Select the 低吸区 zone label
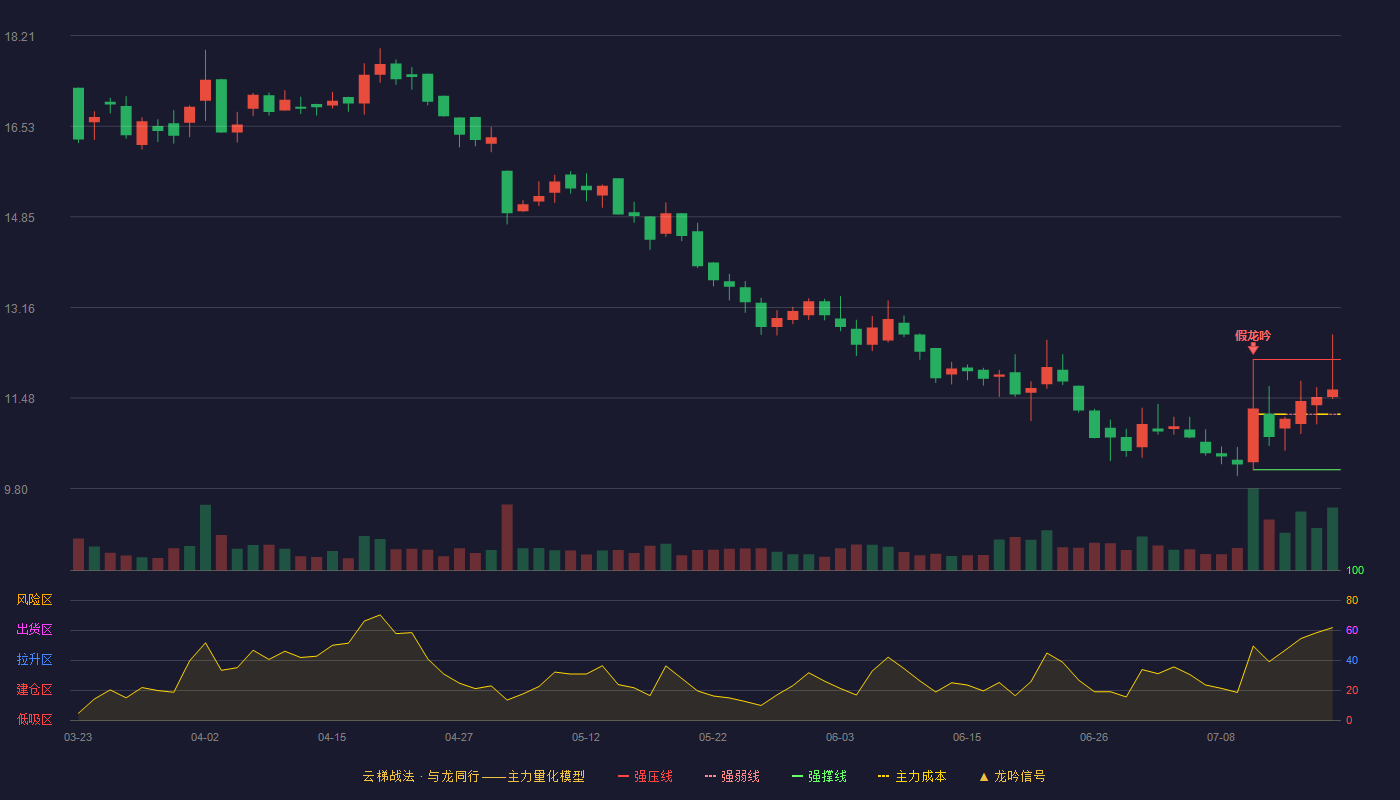 click(34, 719)
